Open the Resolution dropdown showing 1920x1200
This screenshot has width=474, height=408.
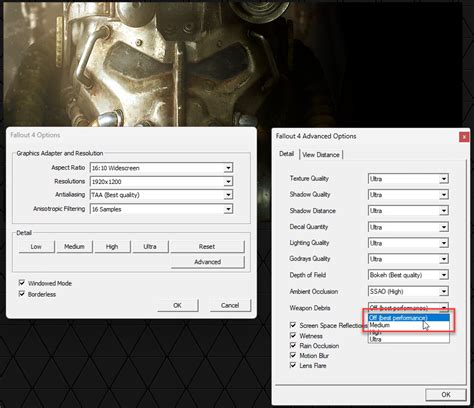[x=161, y=181]
